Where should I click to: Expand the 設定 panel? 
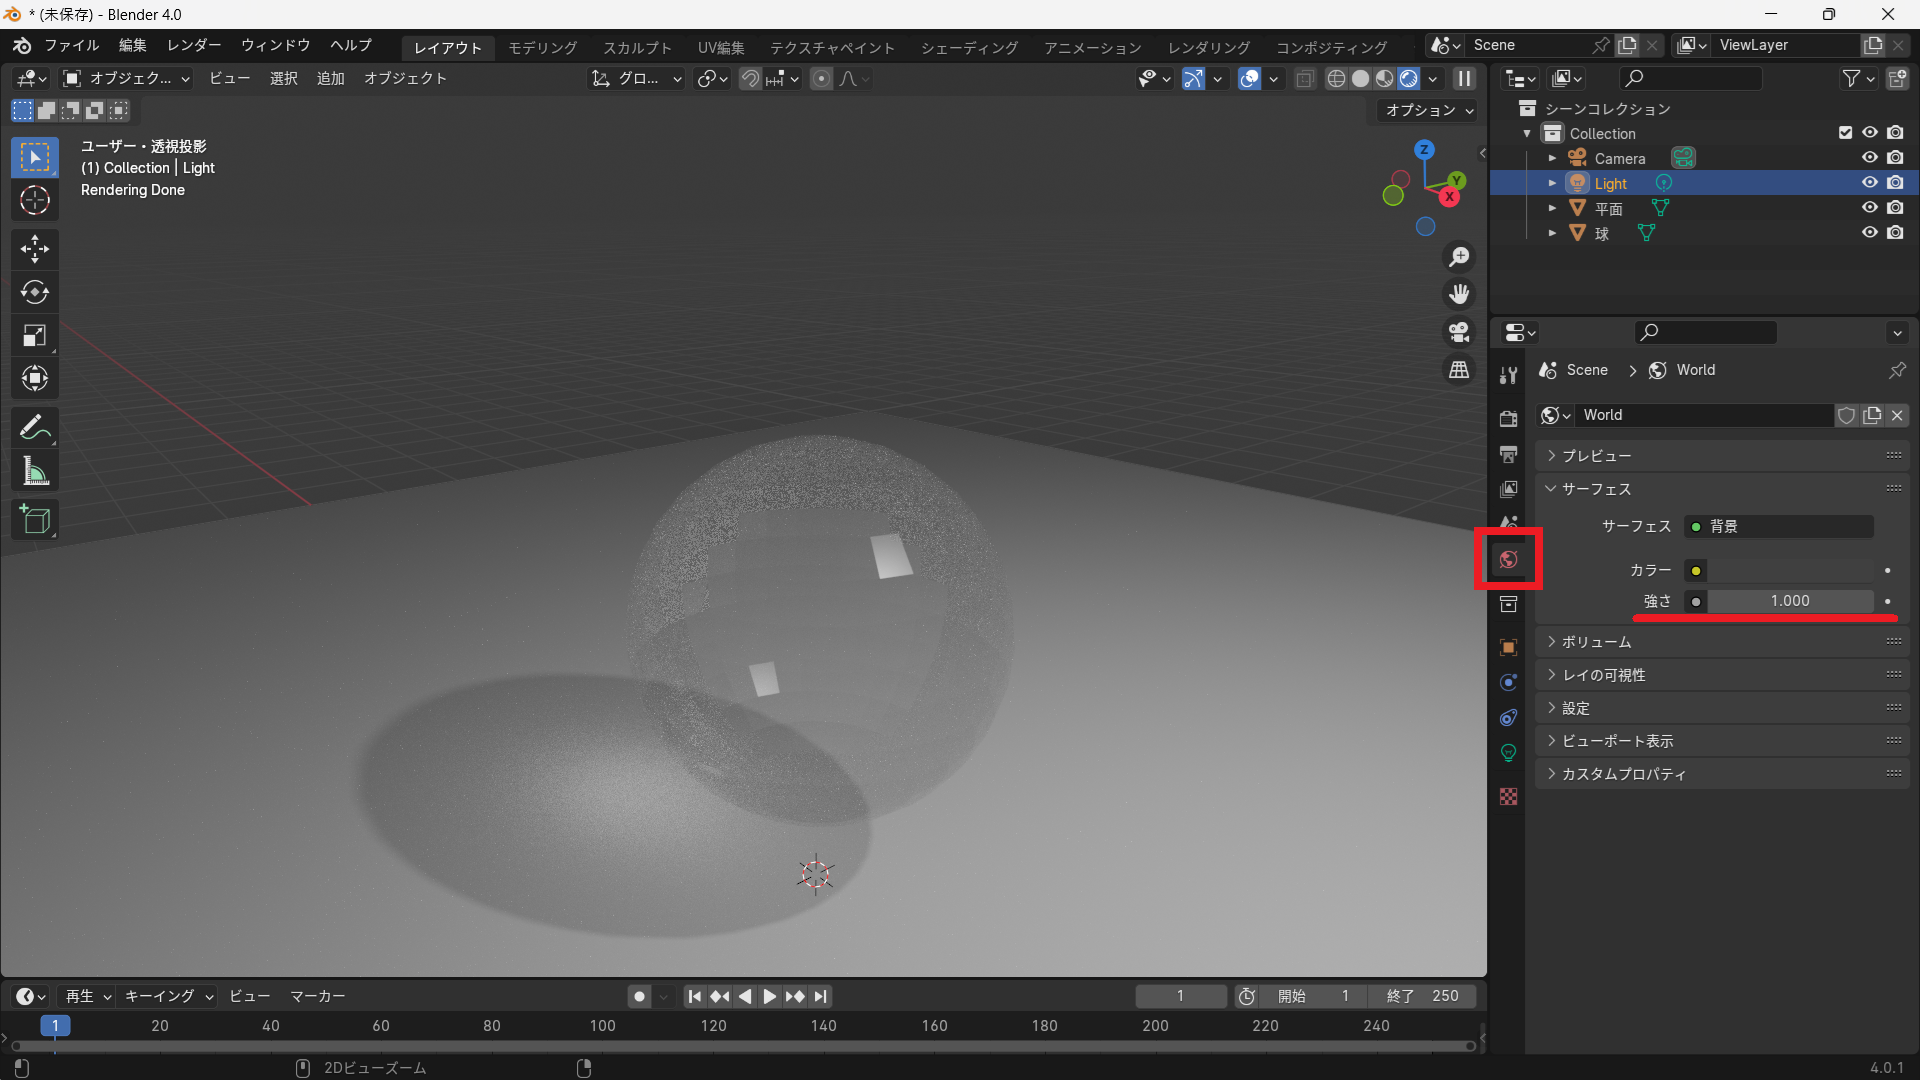coord(1722,708)
